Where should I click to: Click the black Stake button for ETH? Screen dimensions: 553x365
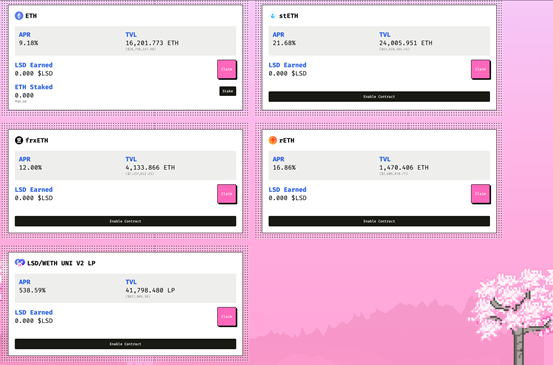(228, 91)
